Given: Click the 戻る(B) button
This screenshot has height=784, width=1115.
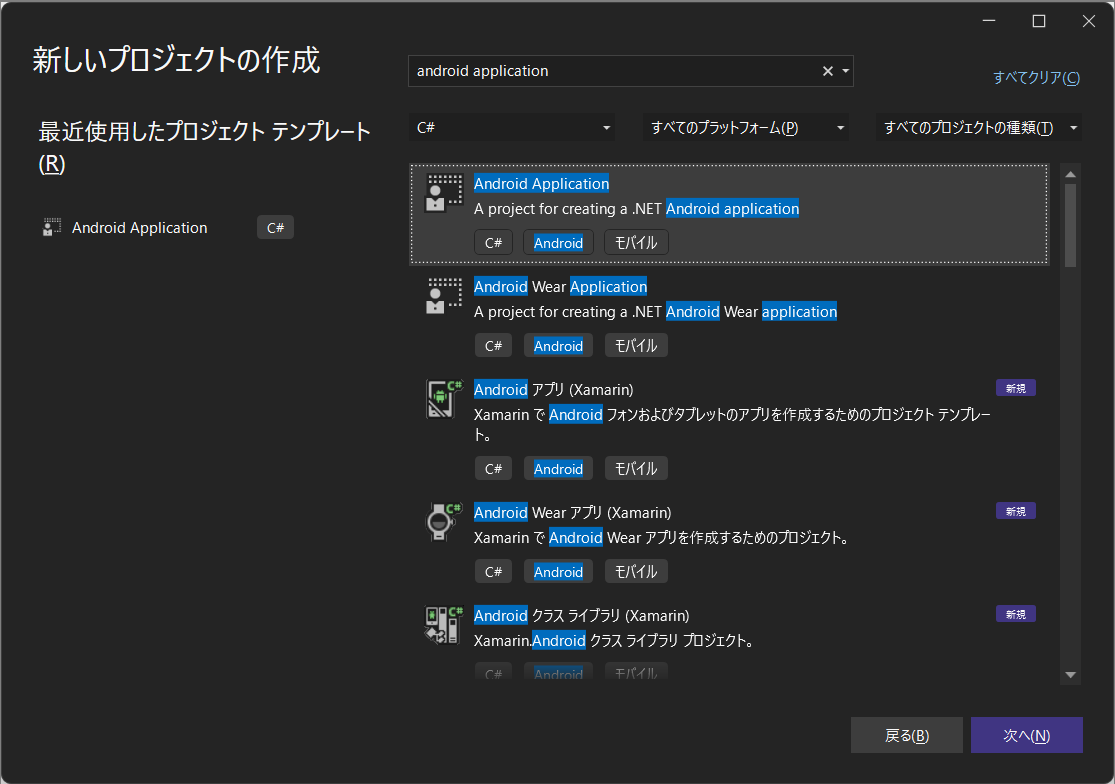Looking at the screenshot, I should (907, 735).
